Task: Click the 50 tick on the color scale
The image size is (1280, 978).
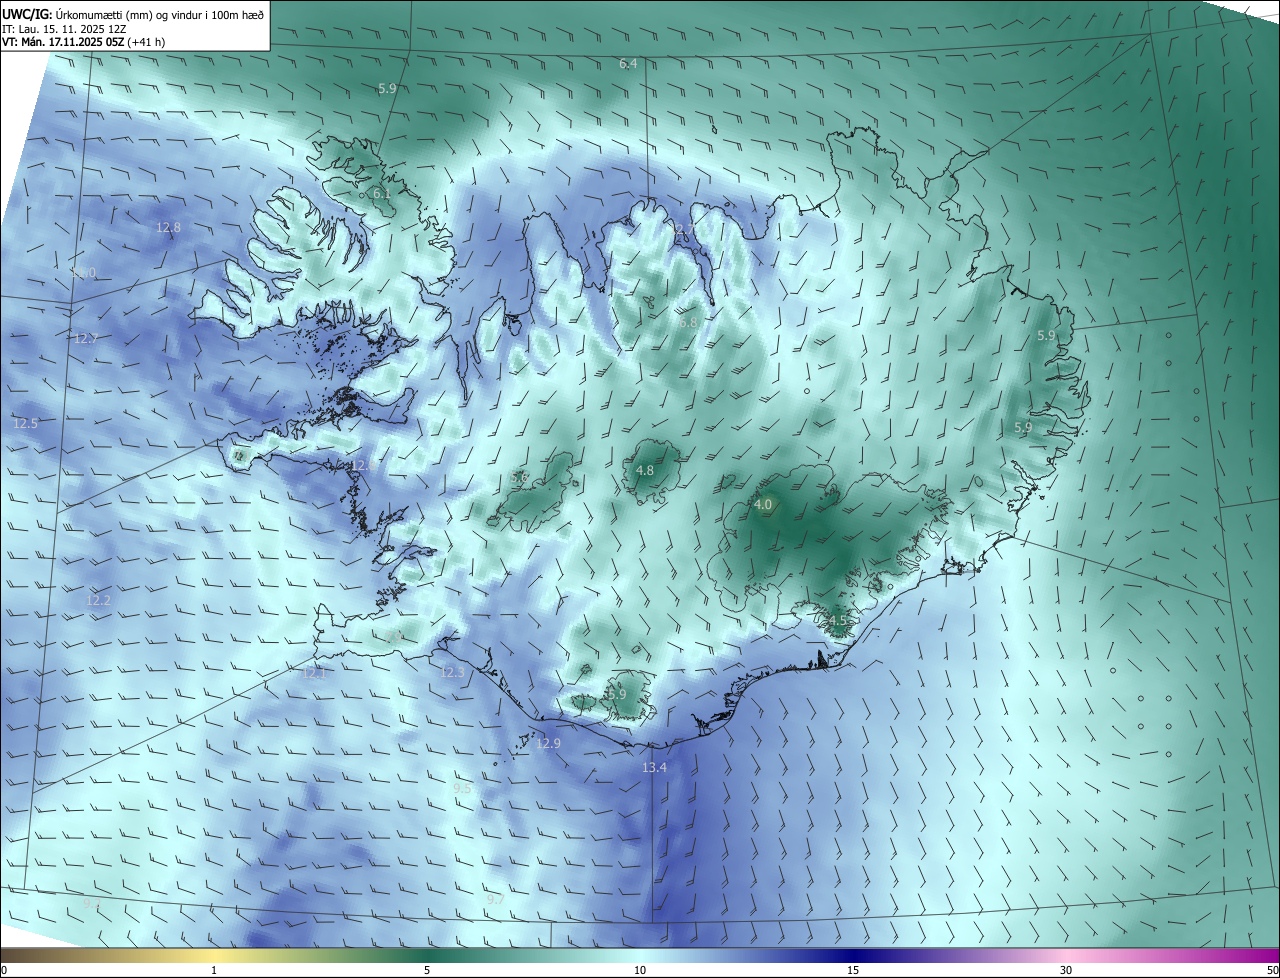Action: pyautogui.click(x=1272, y=970)
